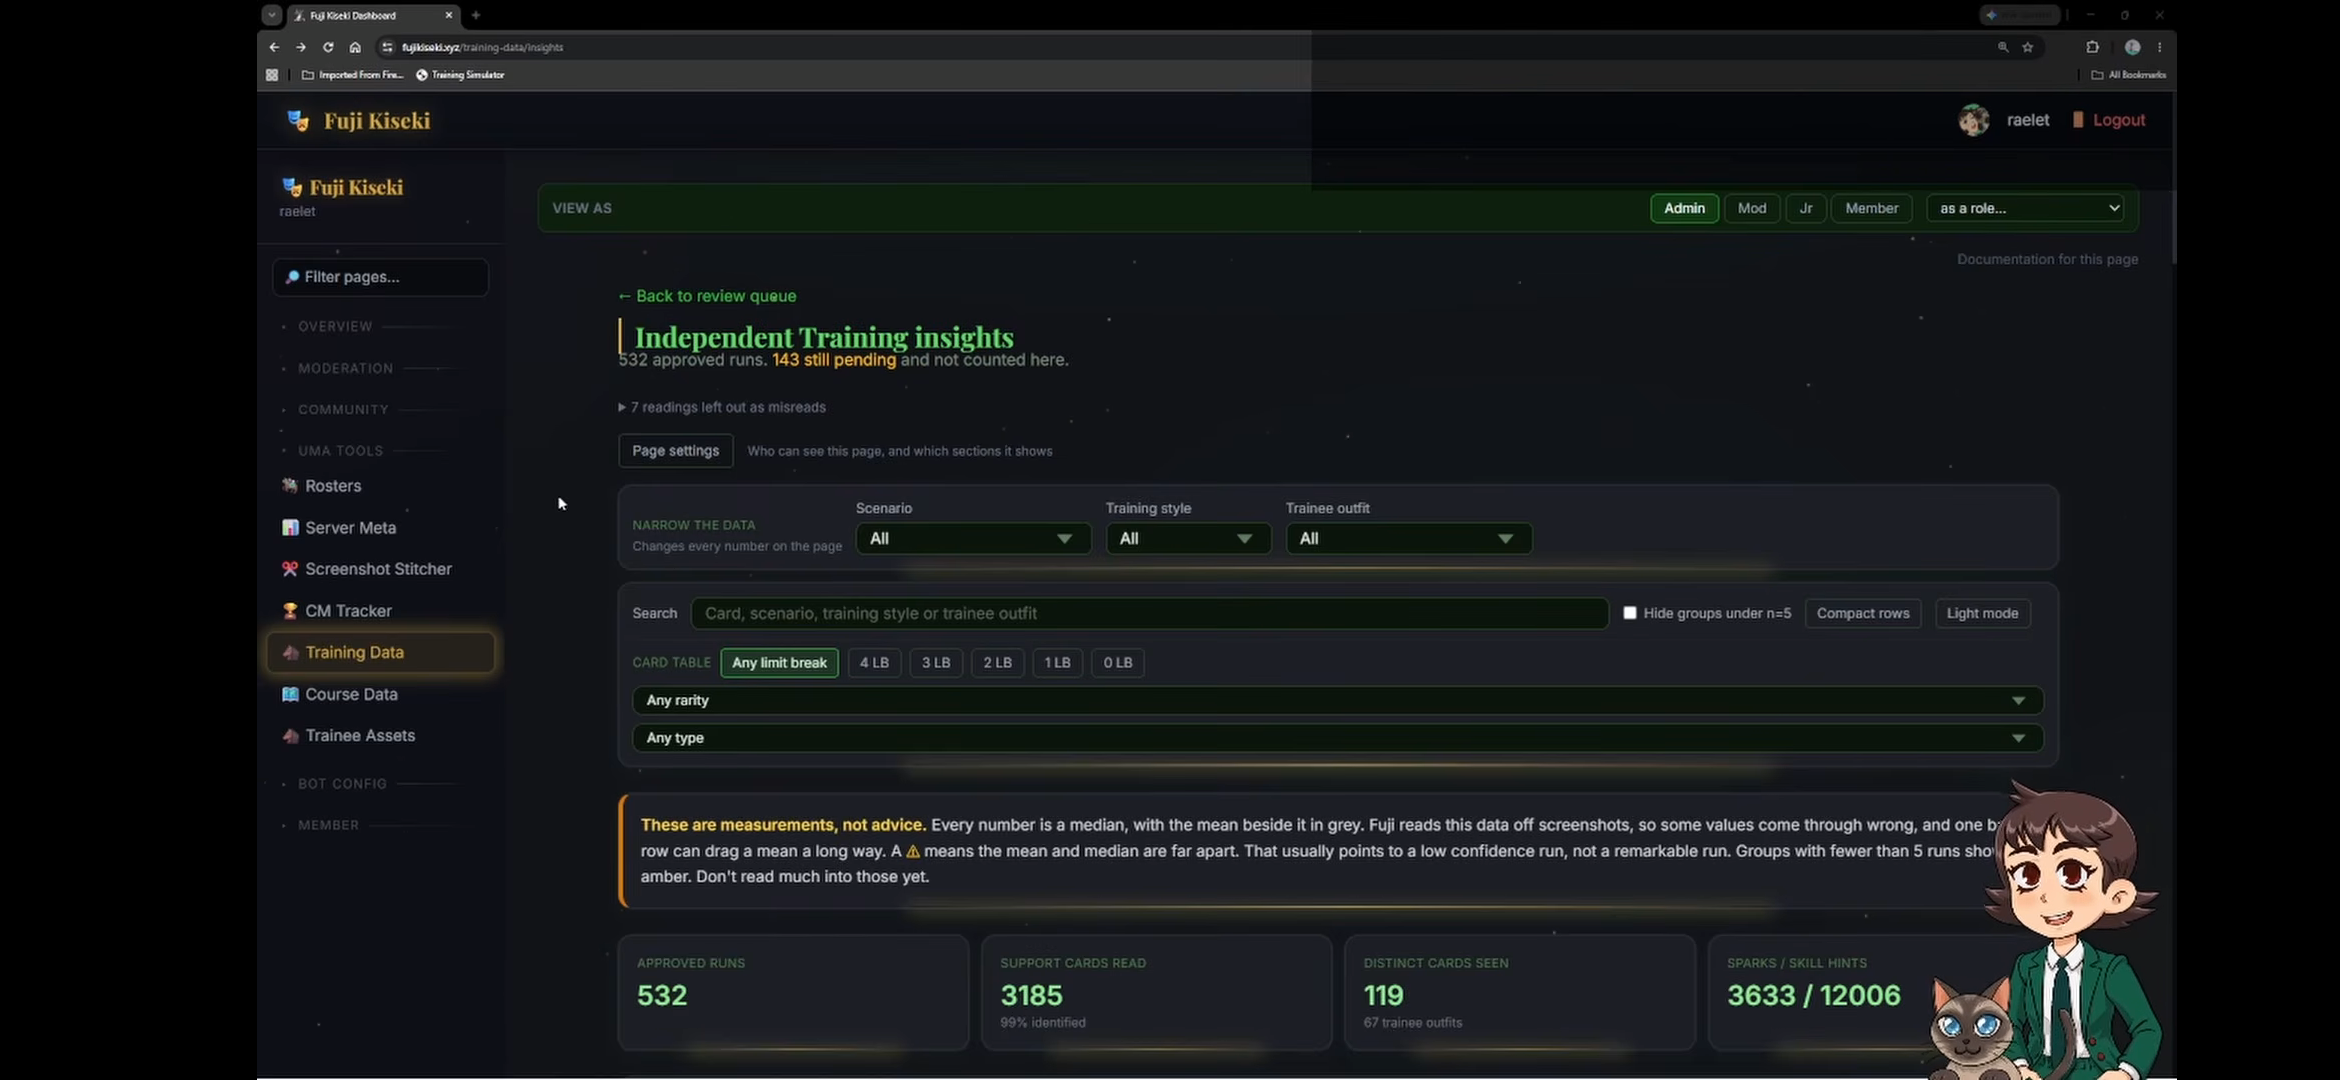This screenshot has width=2340, height=1080.
Task: Open site information icon in address bar
Action: pyautogui.click(x=387, y=47)
